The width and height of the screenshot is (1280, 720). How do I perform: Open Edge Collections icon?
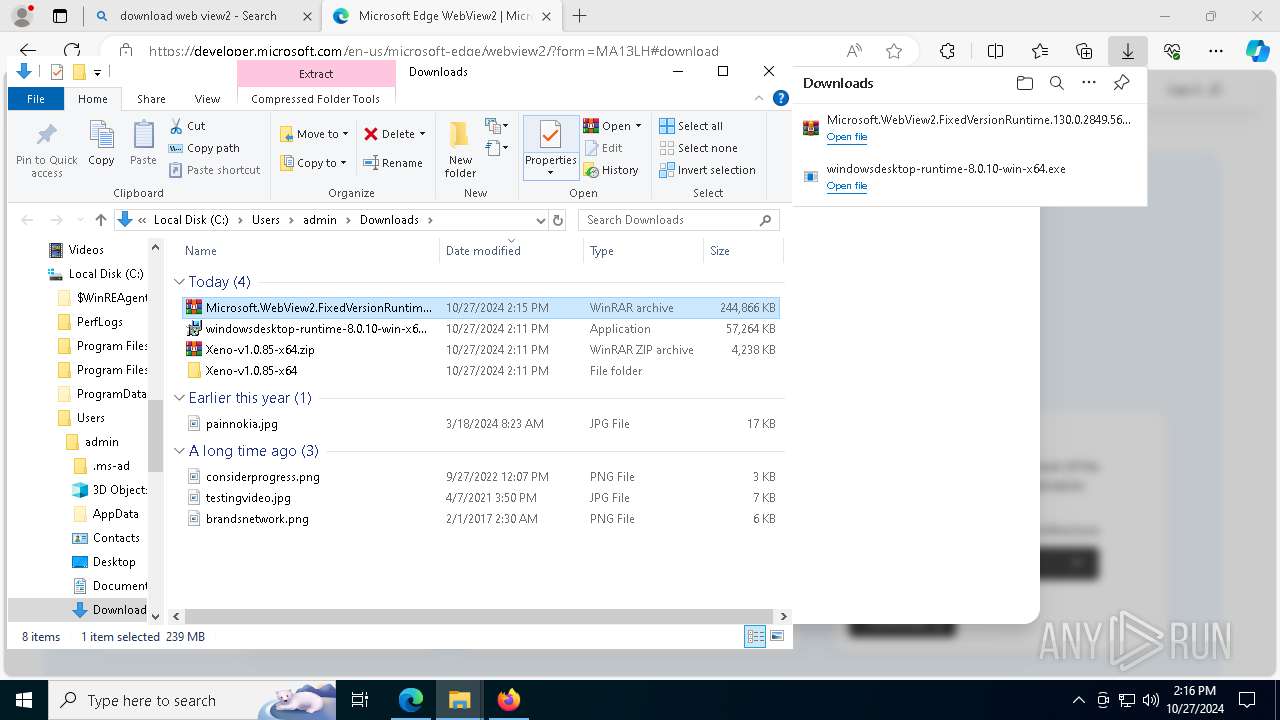[x=1084, y=51]
